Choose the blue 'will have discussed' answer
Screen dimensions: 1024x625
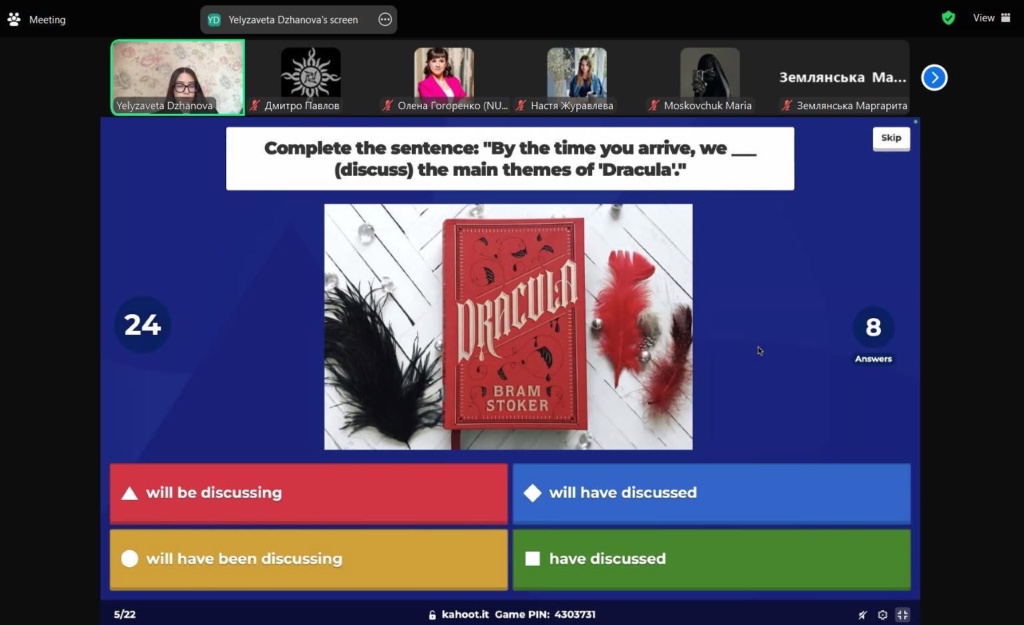711,493
